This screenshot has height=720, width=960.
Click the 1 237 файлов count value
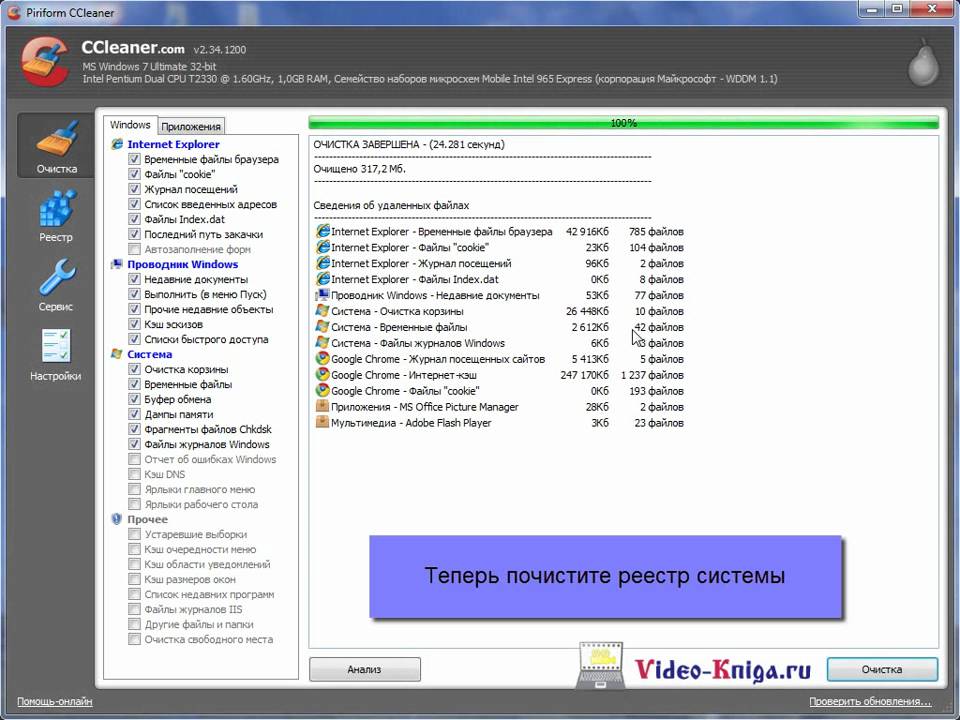652,375
